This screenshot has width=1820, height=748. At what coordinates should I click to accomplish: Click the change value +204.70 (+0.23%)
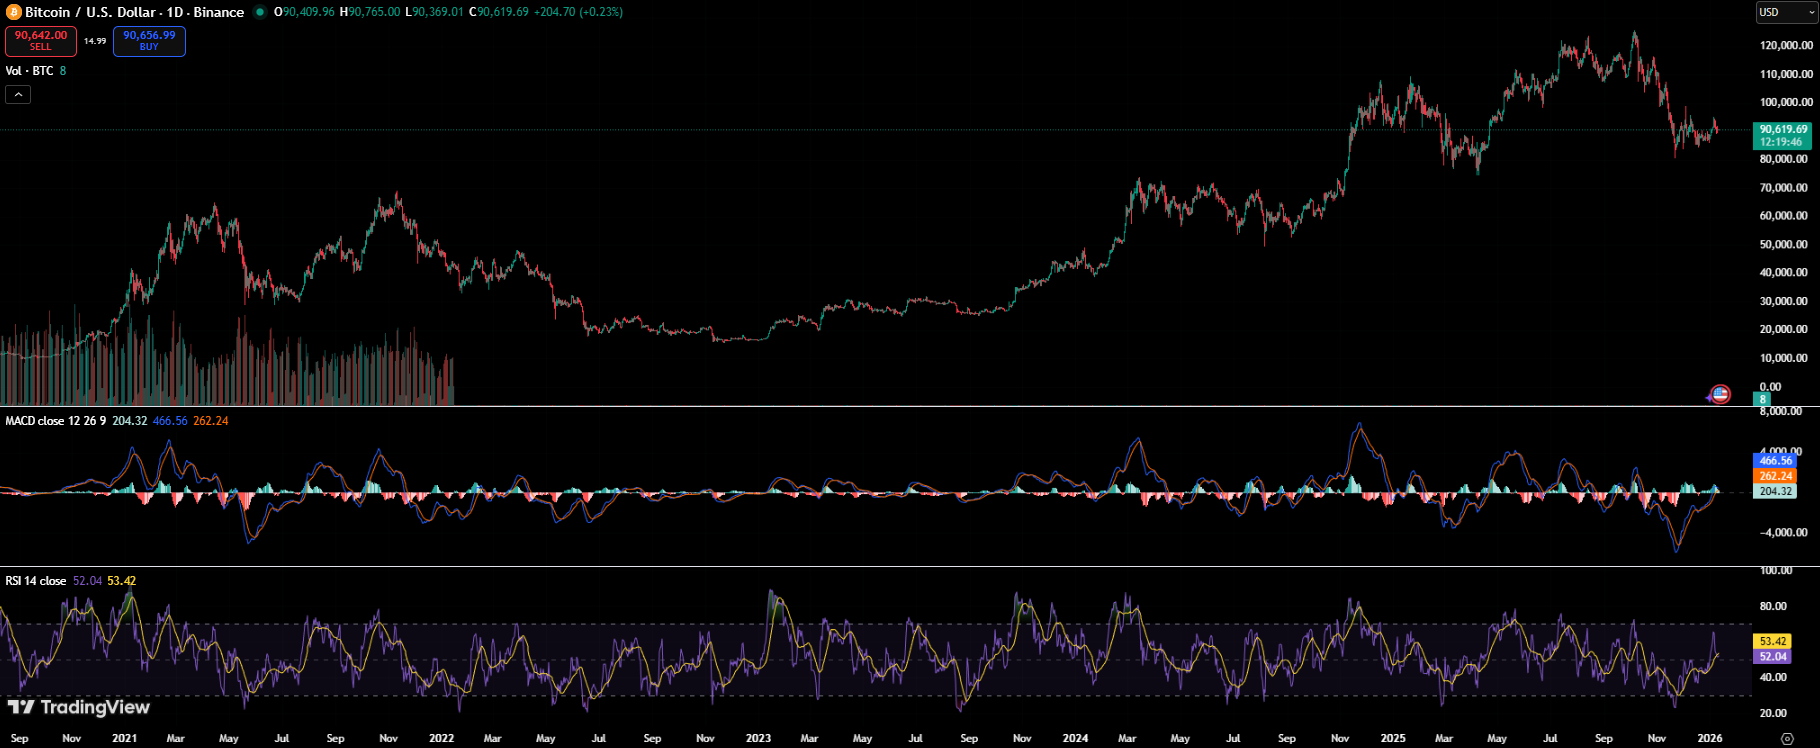[579, 12]
